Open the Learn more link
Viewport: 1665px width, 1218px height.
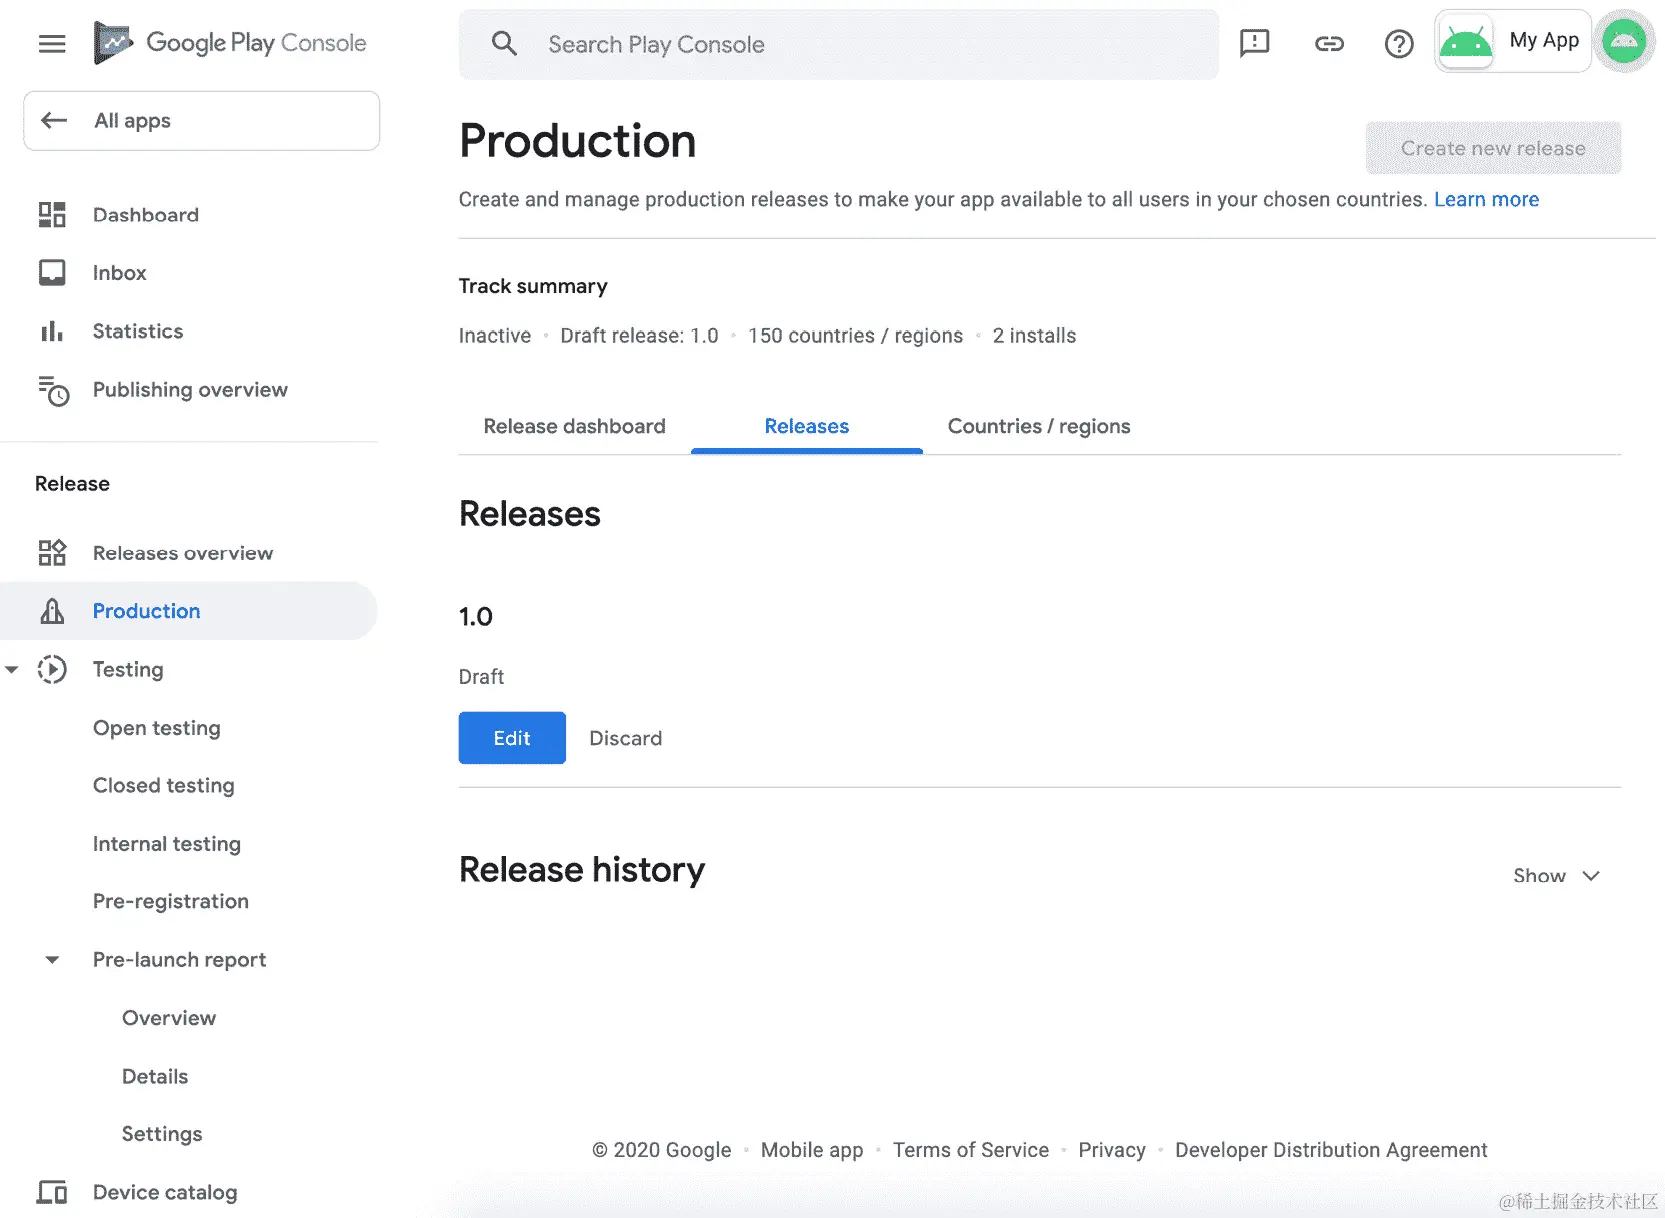[x=1486, y=199]
